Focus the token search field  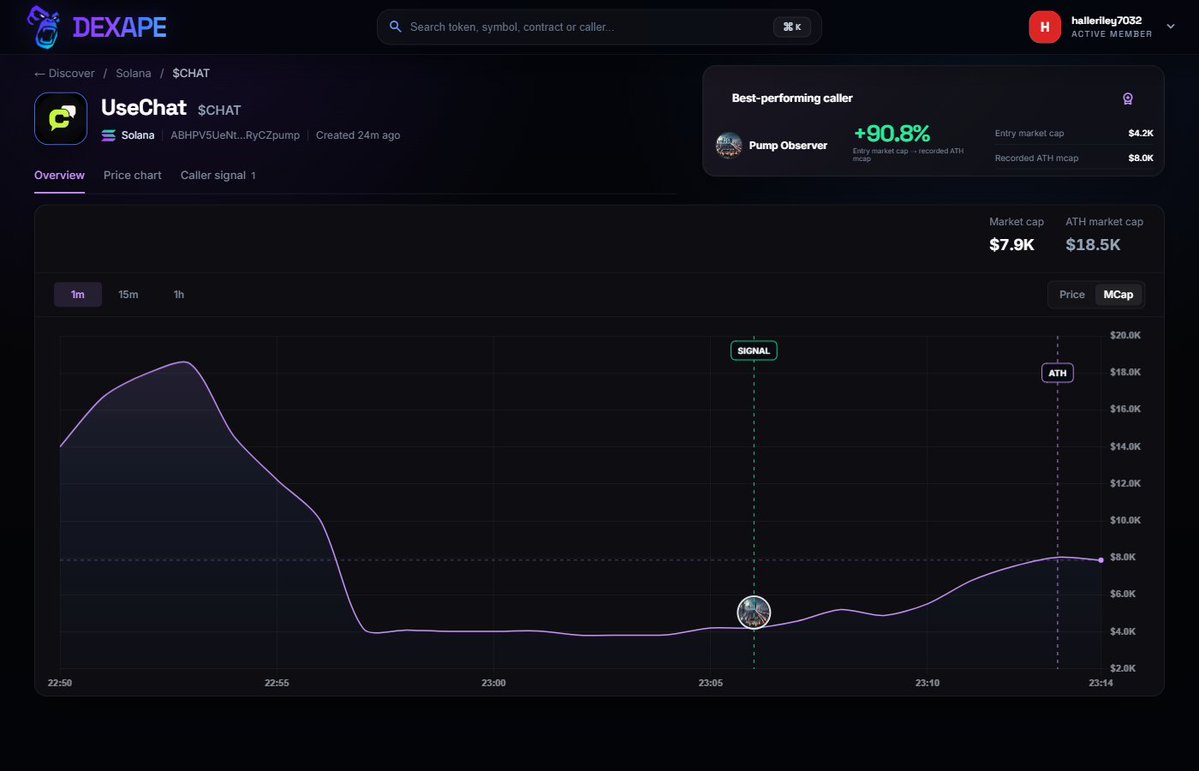[599, 27]
